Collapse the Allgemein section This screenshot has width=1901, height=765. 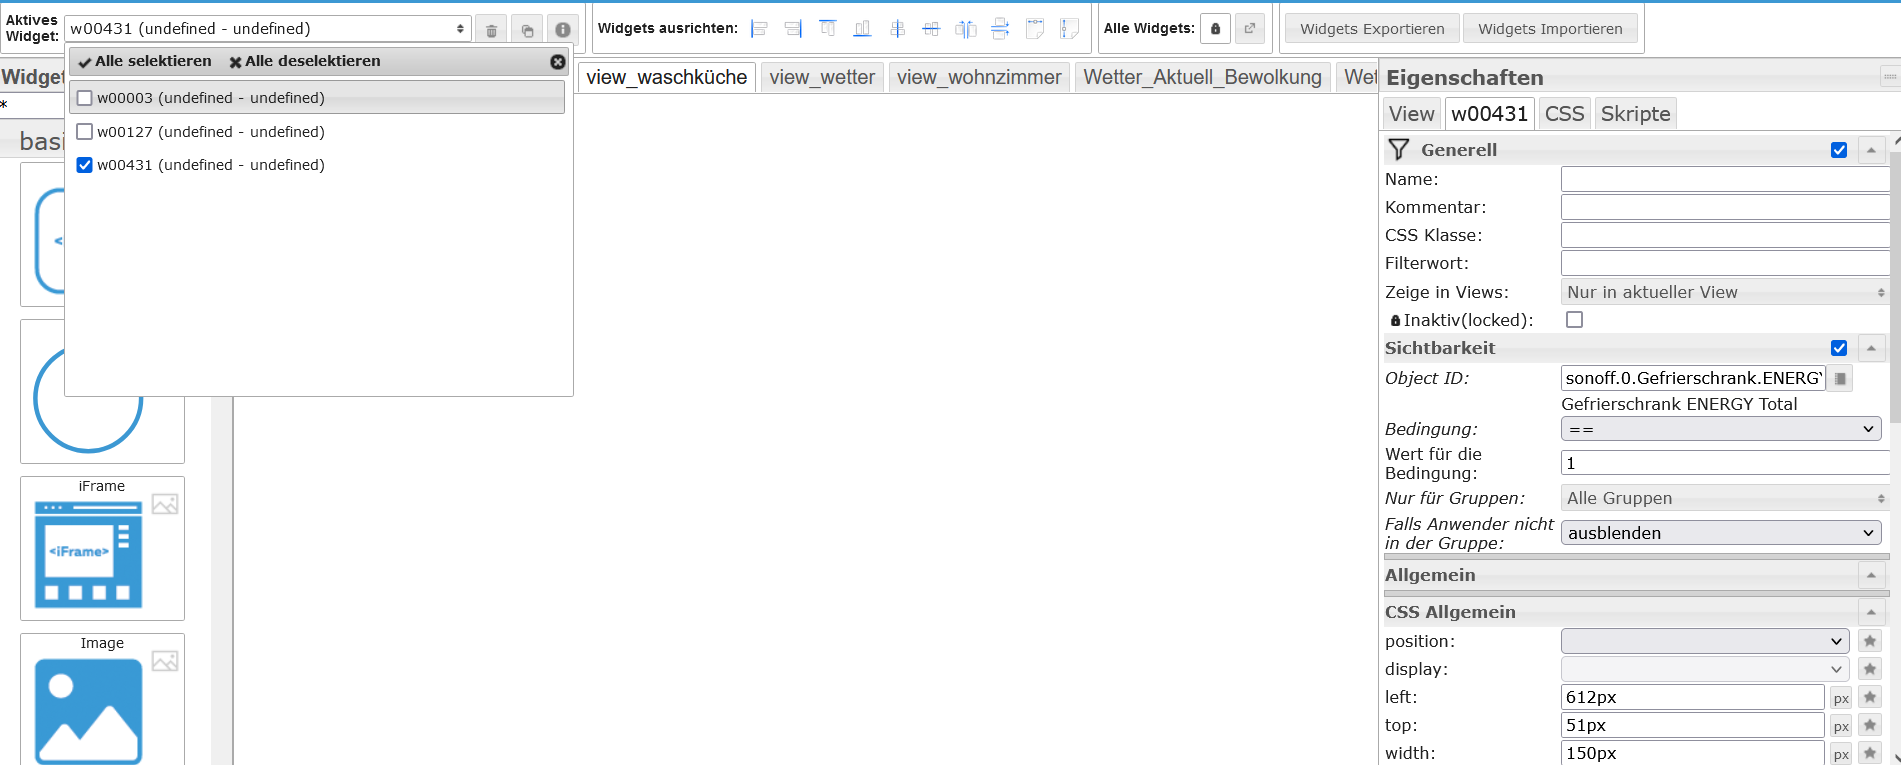click(x=1871, y=575)
